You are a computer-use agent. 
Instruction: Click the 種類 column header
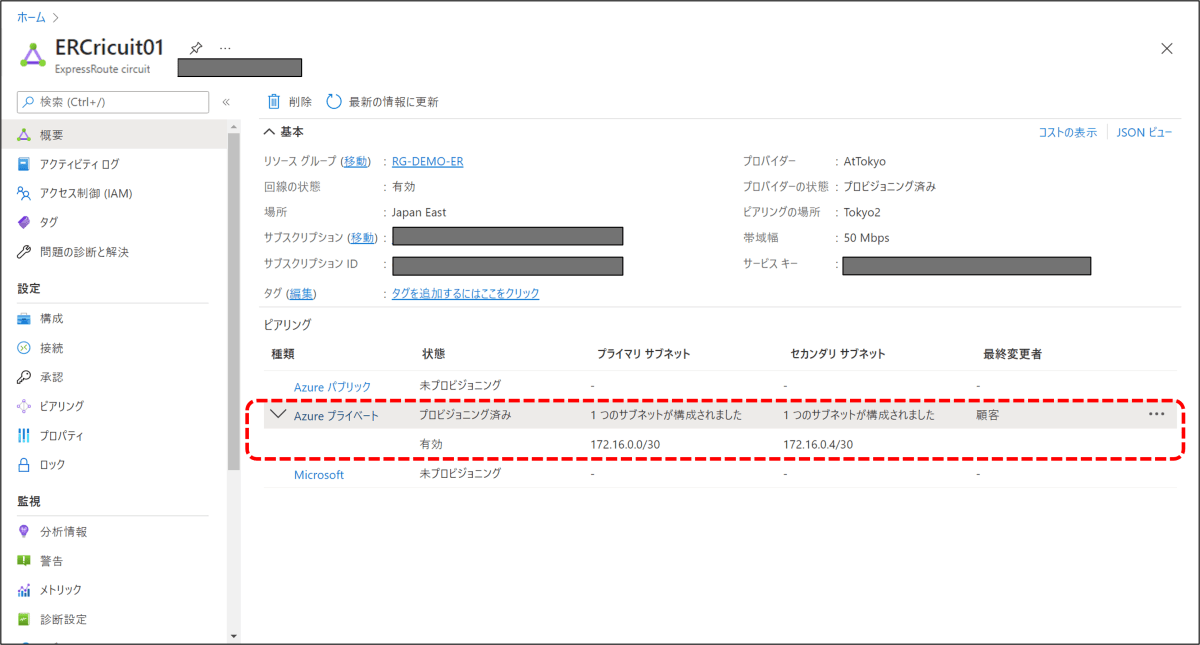click(x=283, y=354)
